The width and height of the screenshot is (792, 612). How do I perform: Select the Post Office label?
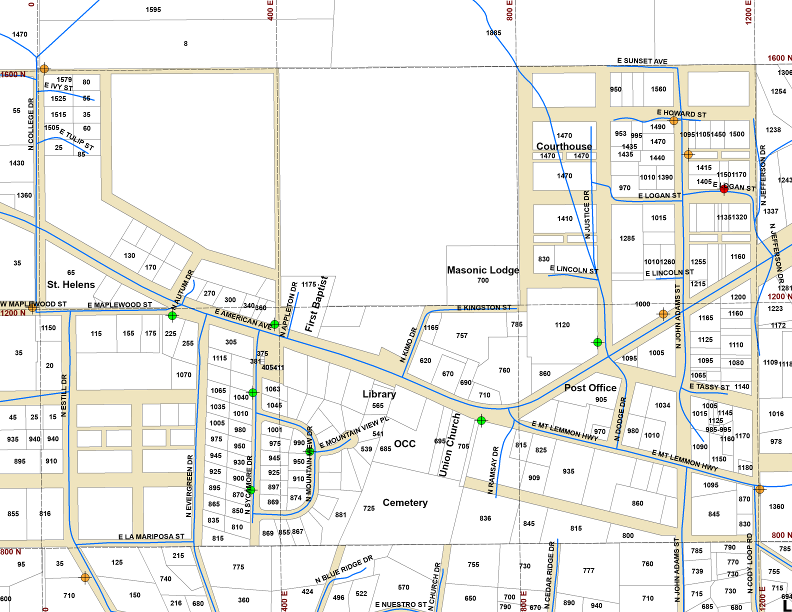590,387
